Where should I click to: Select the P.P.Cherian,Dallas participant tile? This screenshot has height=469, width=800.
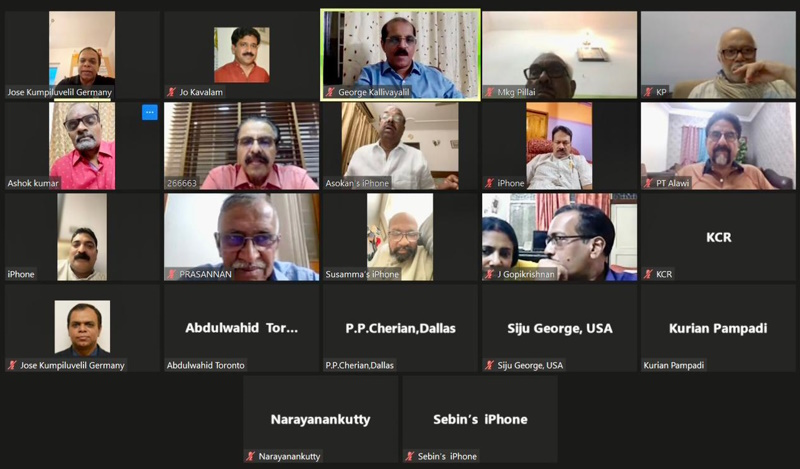(401, 328)
